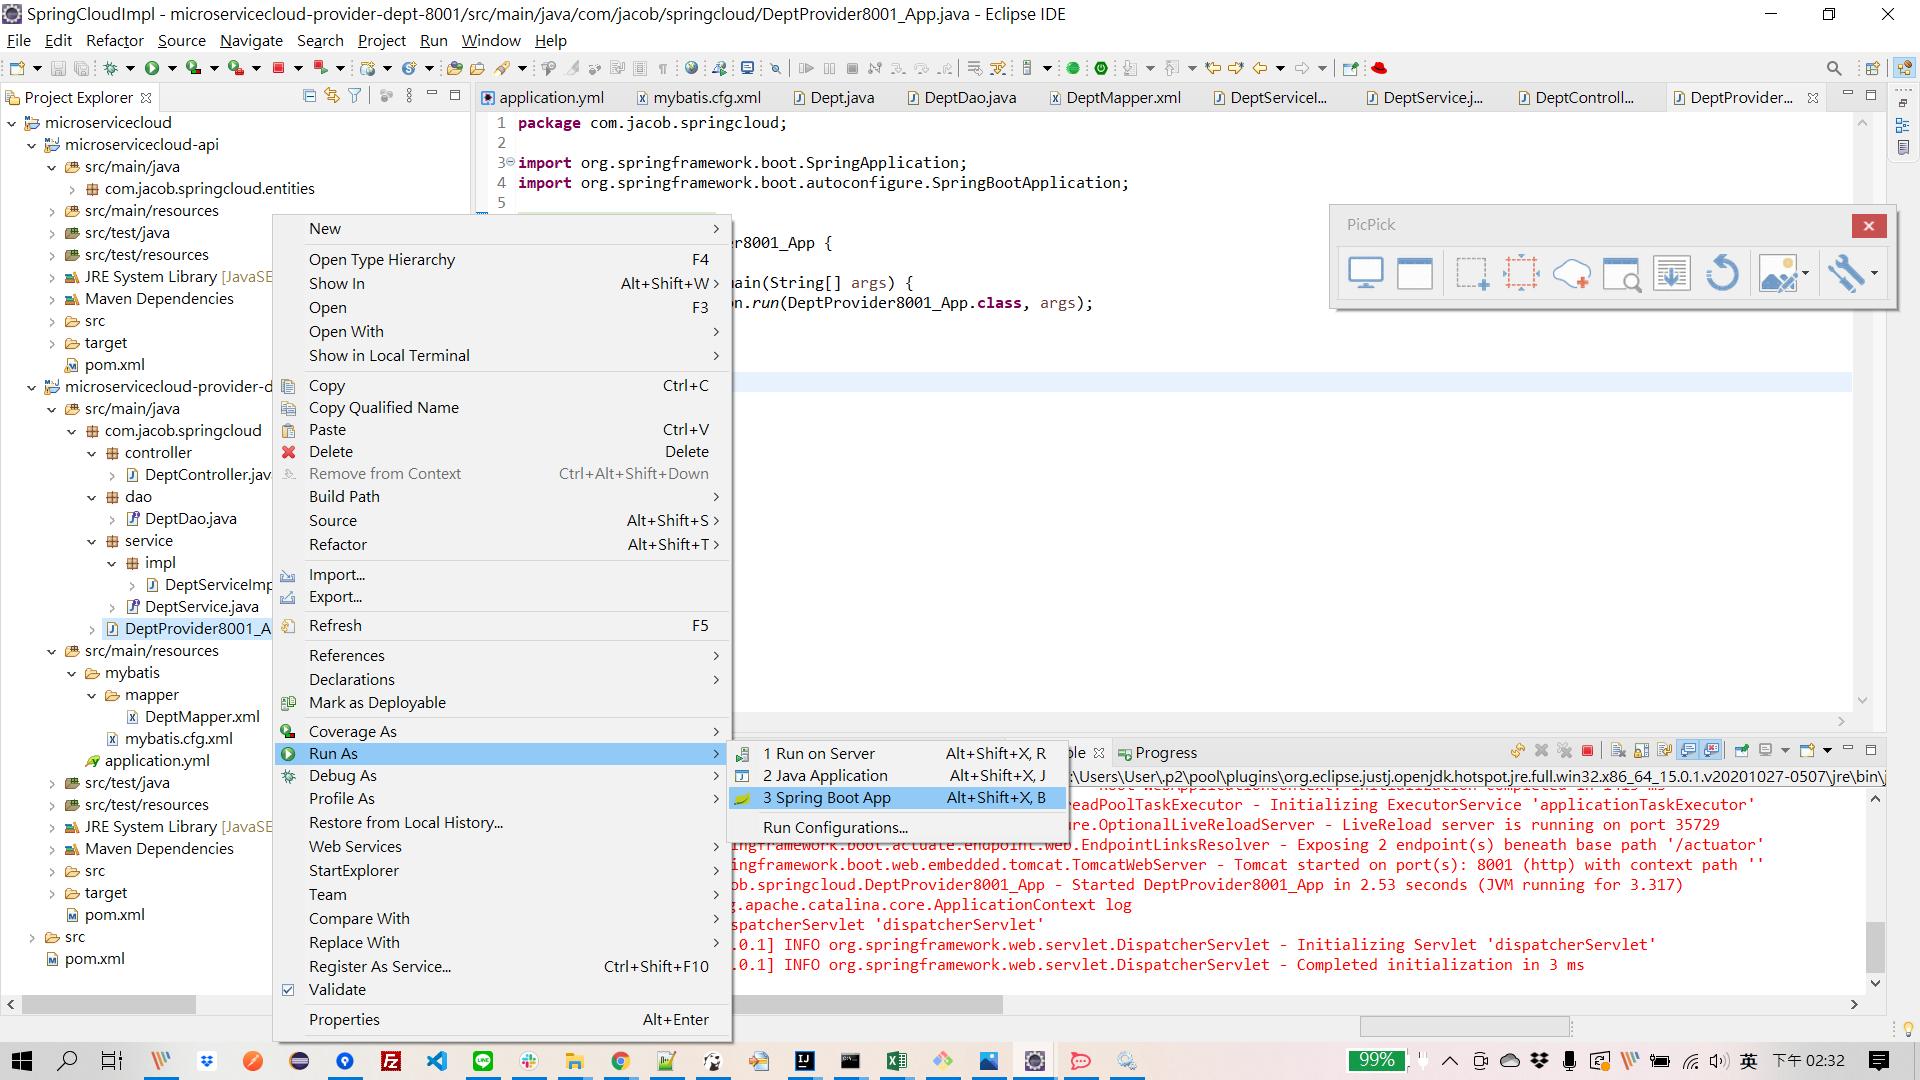Viewport: 1920px width, 1080px height.
Task: Collapse the dao package node
Action: click(x=92, y=497)
